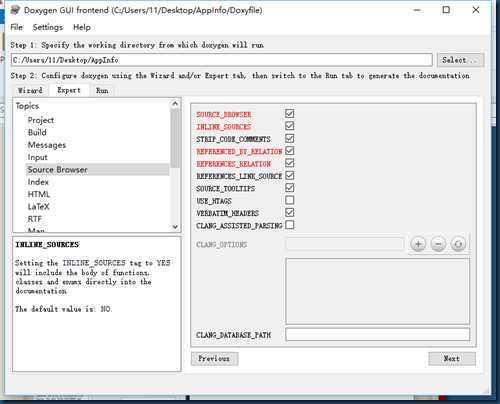
Task: Click the CLANG_OPTIONS text field
Action: click(x=345, y=244)
